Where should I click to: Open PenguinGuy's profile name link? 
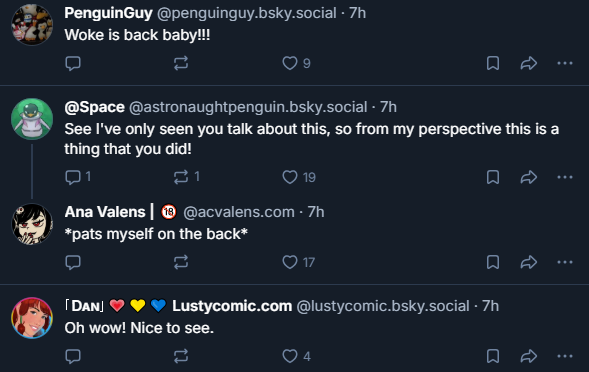[108, 13]
